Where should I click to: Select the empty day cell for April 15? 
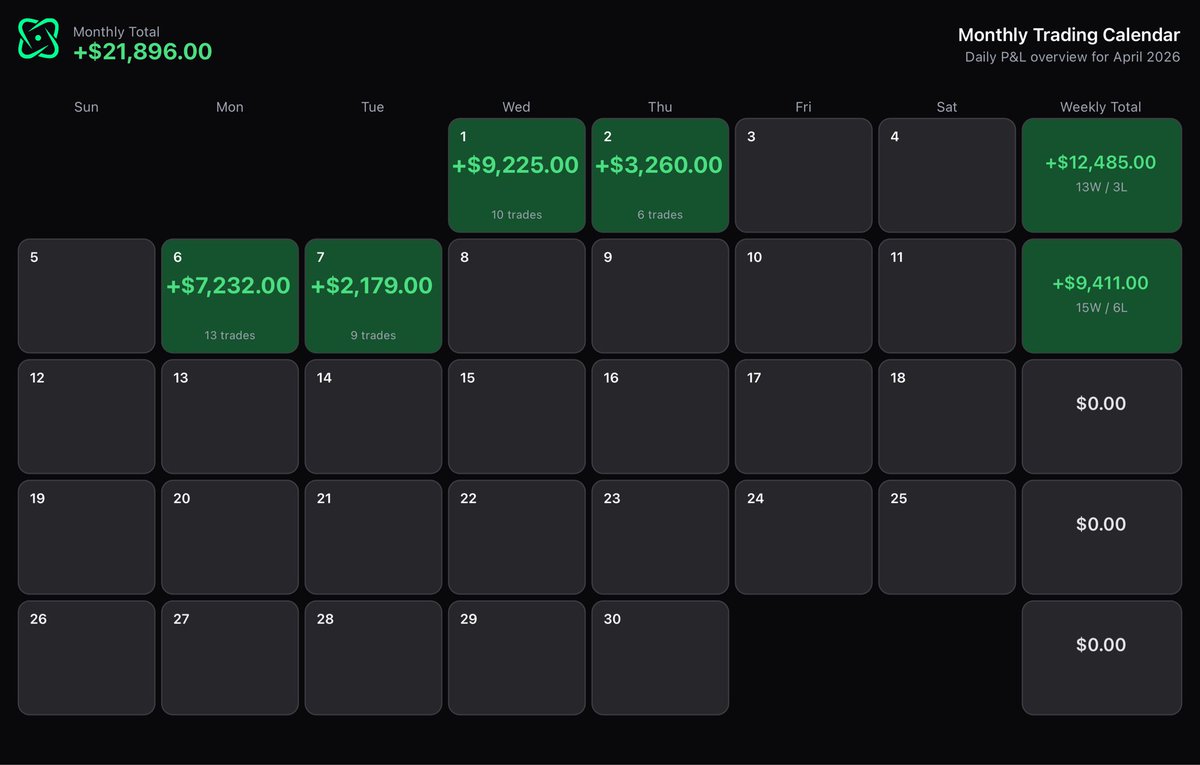coord(516,417)
